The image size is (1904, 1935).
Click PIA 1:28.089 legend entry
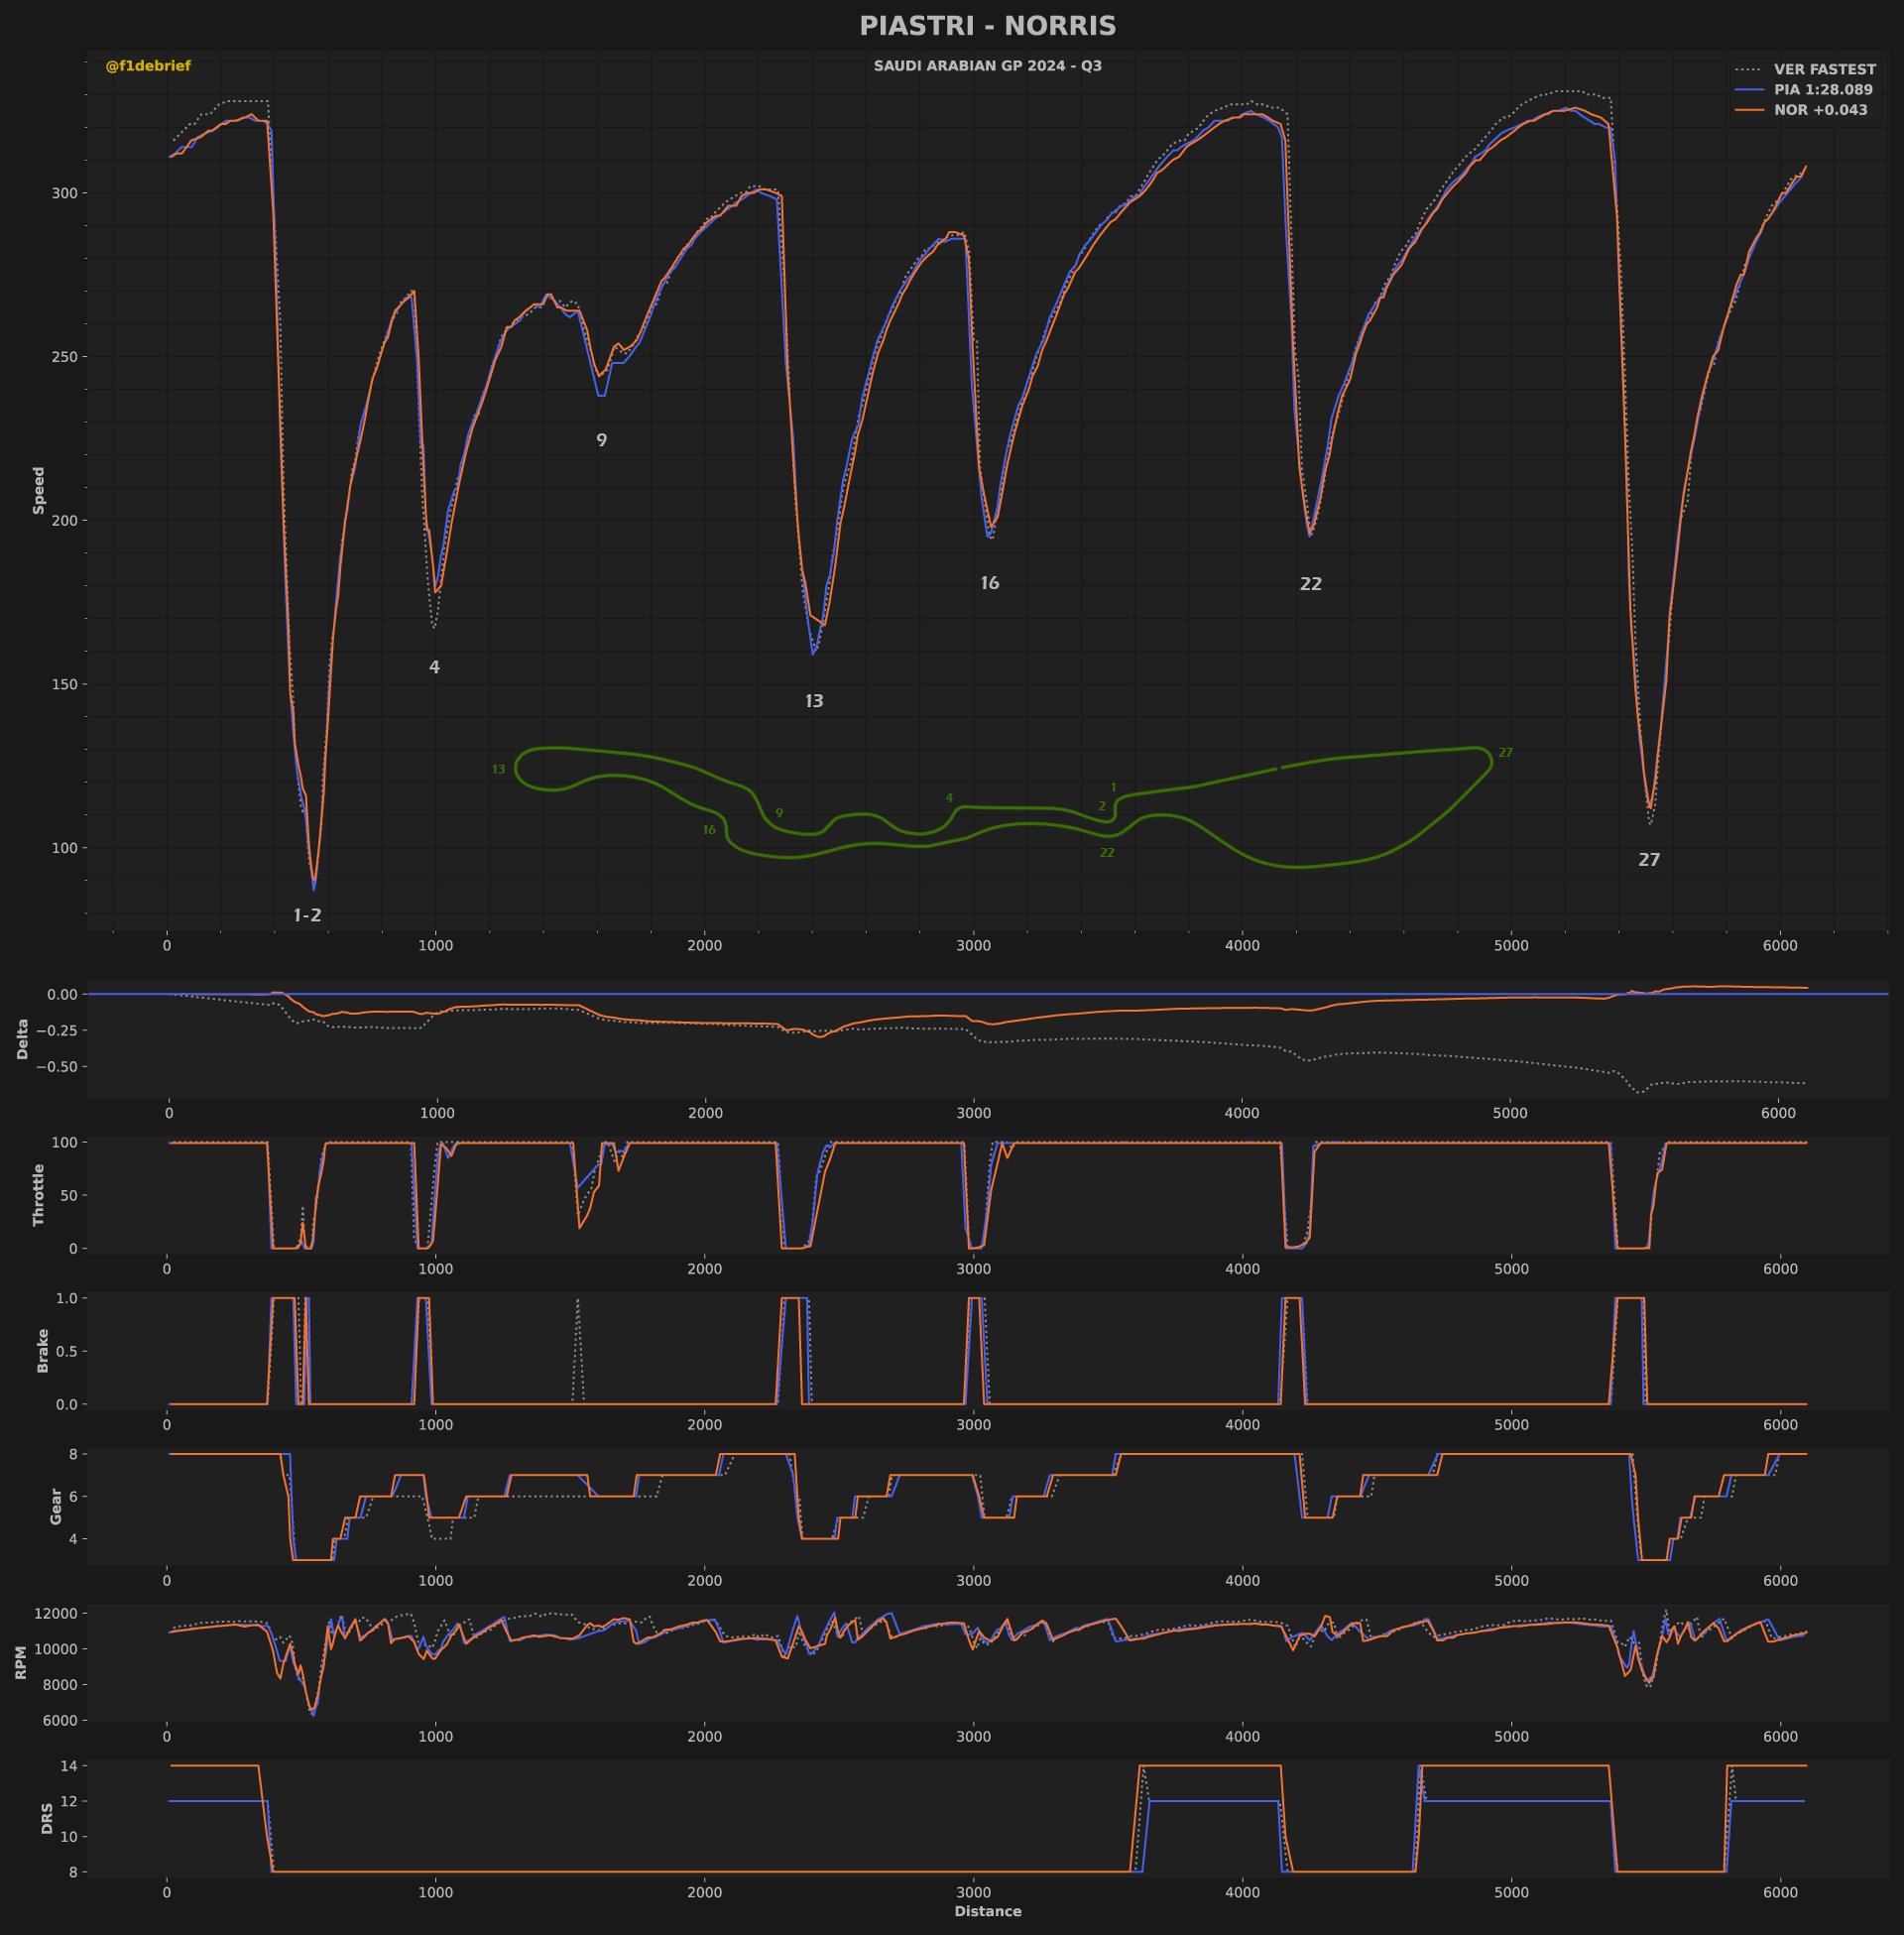1823,90
